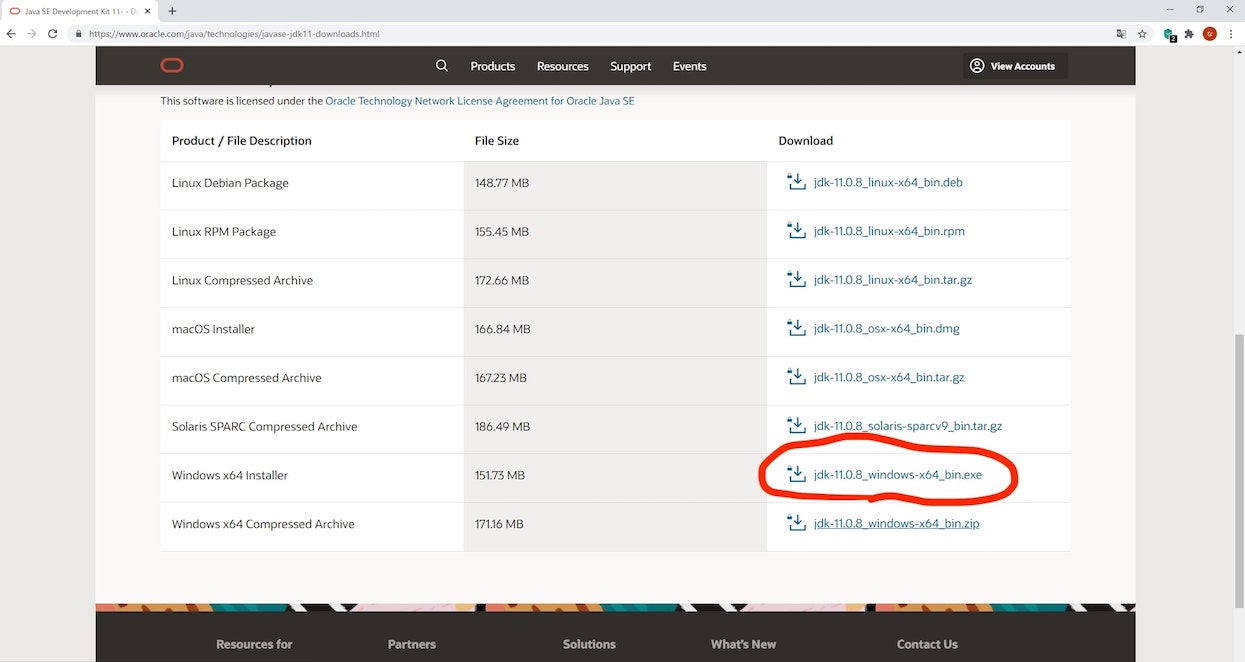
Task: Click download icon for jdk-11.0.8_linux-x64_bin.rpm
Action: (x=796, y=231)
